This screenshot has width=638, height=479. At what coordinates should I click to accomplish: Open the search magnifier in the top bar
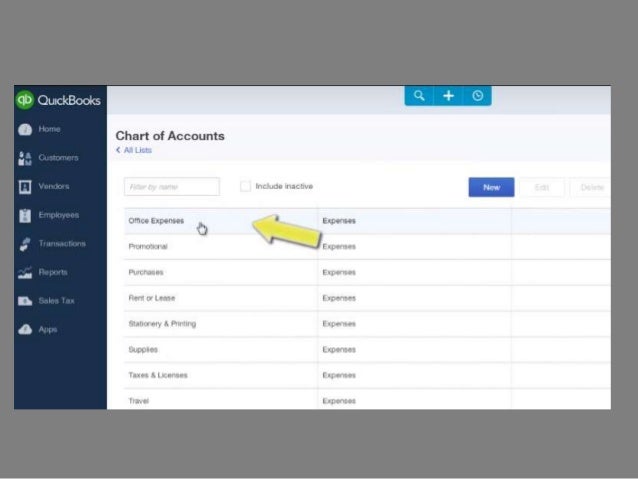tap(419, 96)
